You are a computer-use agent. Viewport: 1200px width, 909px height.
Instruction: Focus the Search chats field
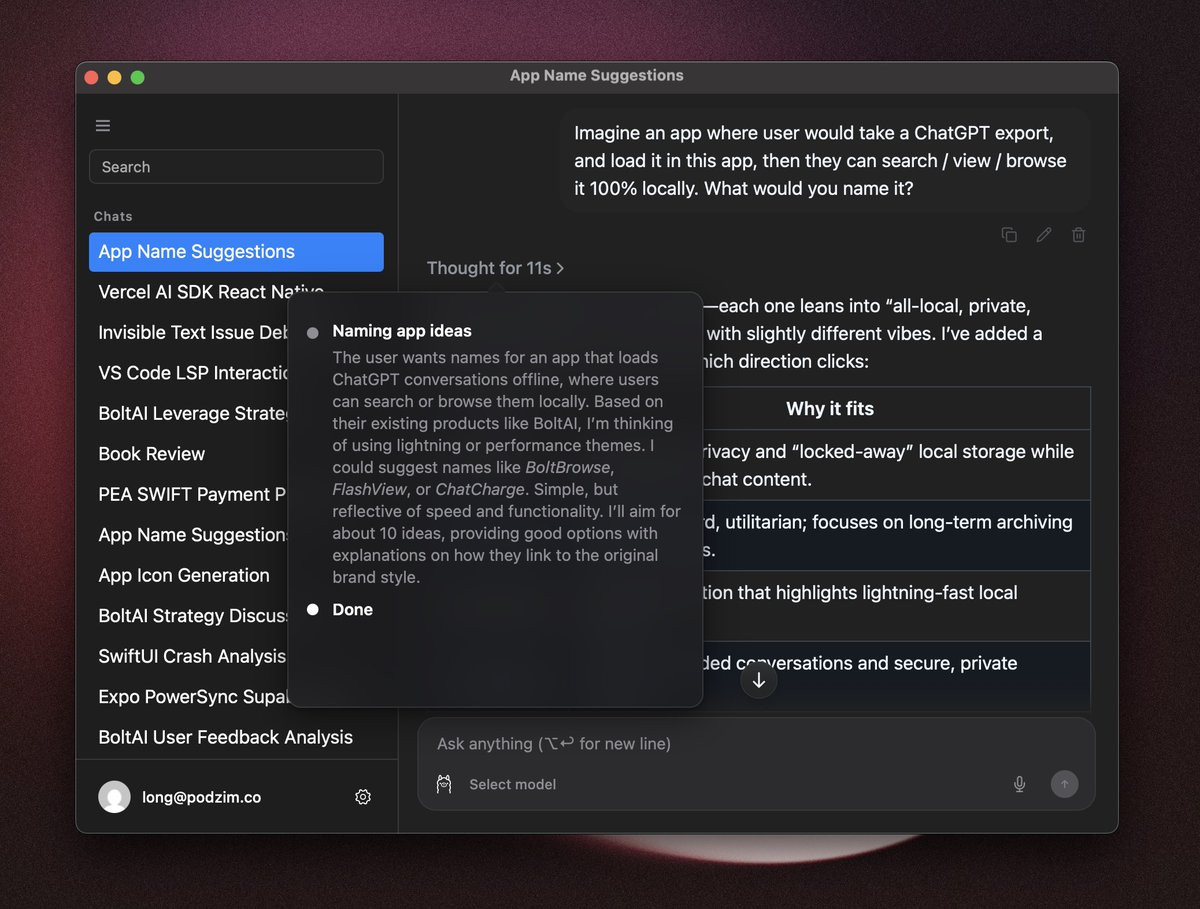(236, 167)
